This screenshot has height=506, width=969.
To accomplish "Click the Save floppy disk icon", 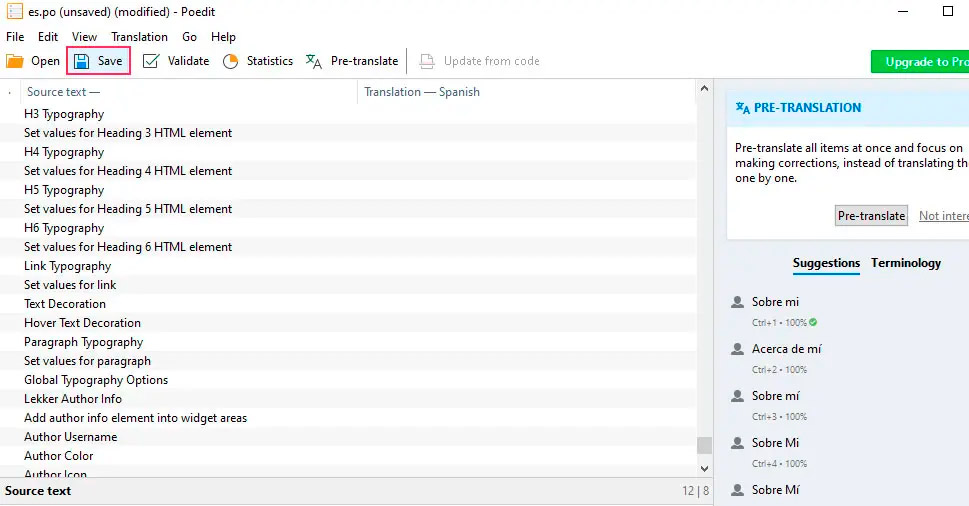I will point(82,61).
